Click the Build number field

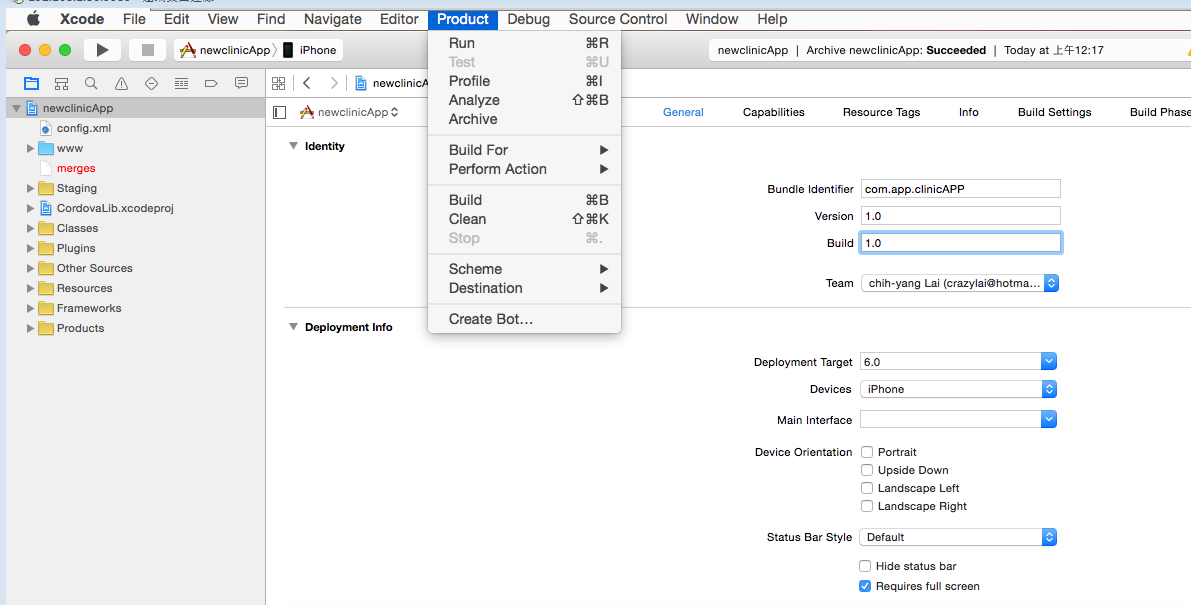(960, 243)
